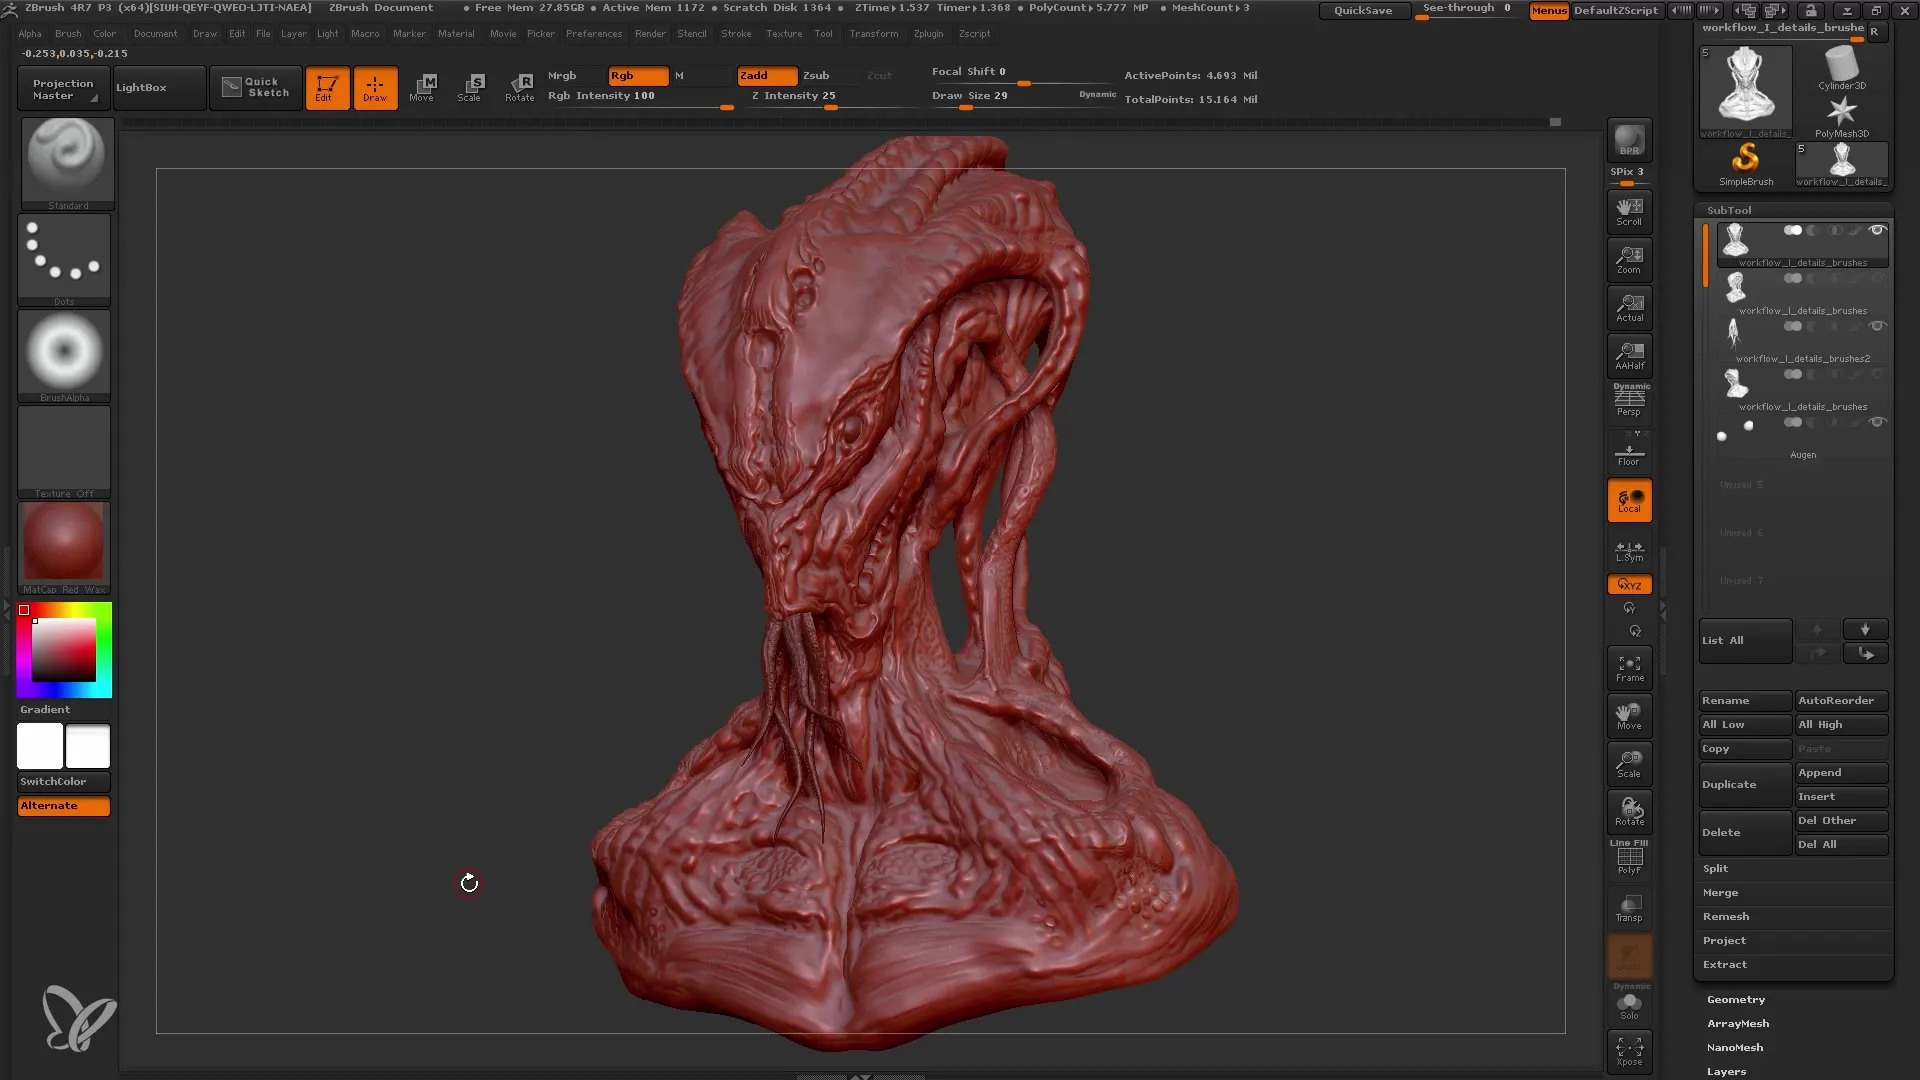Select the Move transform tool in top shelf
The image size is (1920, 1080).
423,88
